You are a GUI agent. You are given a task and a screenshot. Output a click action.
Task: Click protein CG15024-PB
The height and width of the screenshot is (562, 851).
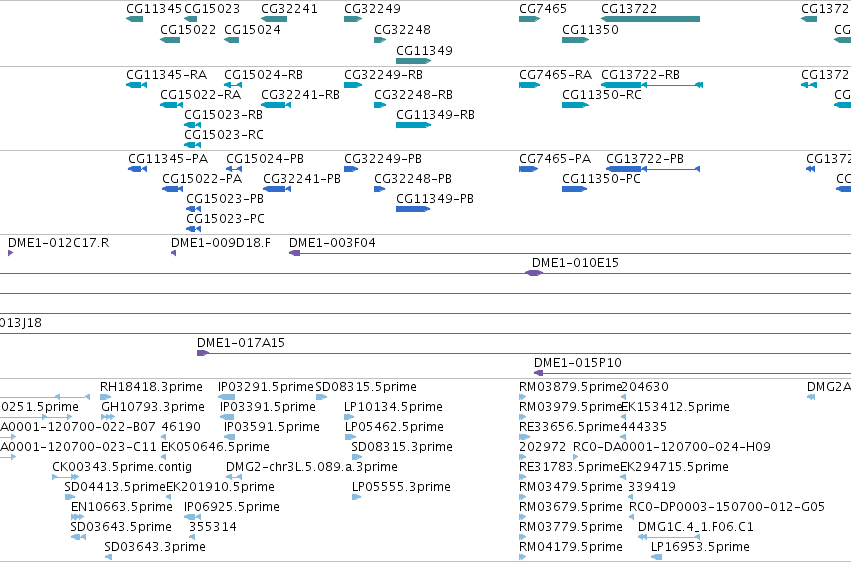tap(265, 159)
